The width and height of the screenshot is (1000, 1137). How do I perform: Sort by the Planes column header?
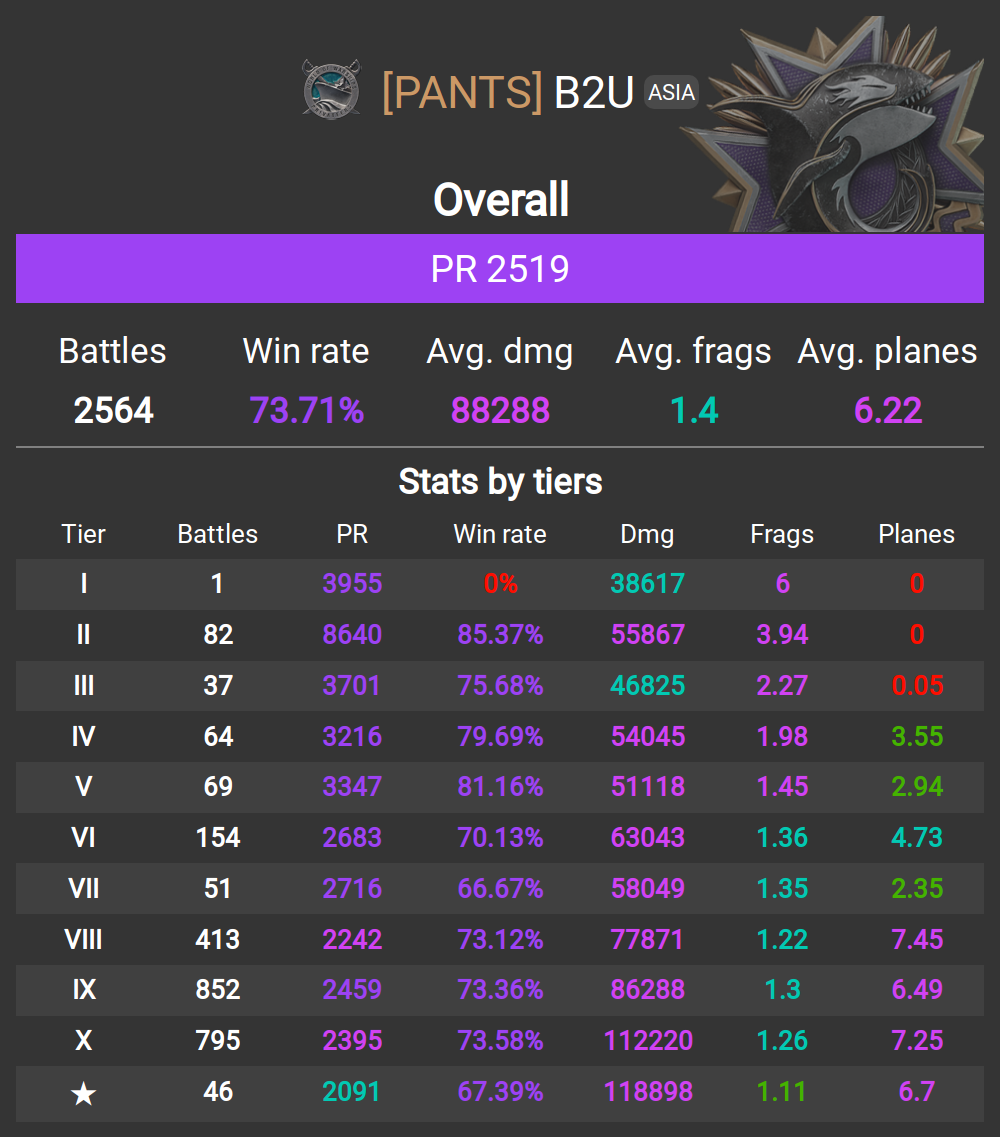tap(916, 534)
